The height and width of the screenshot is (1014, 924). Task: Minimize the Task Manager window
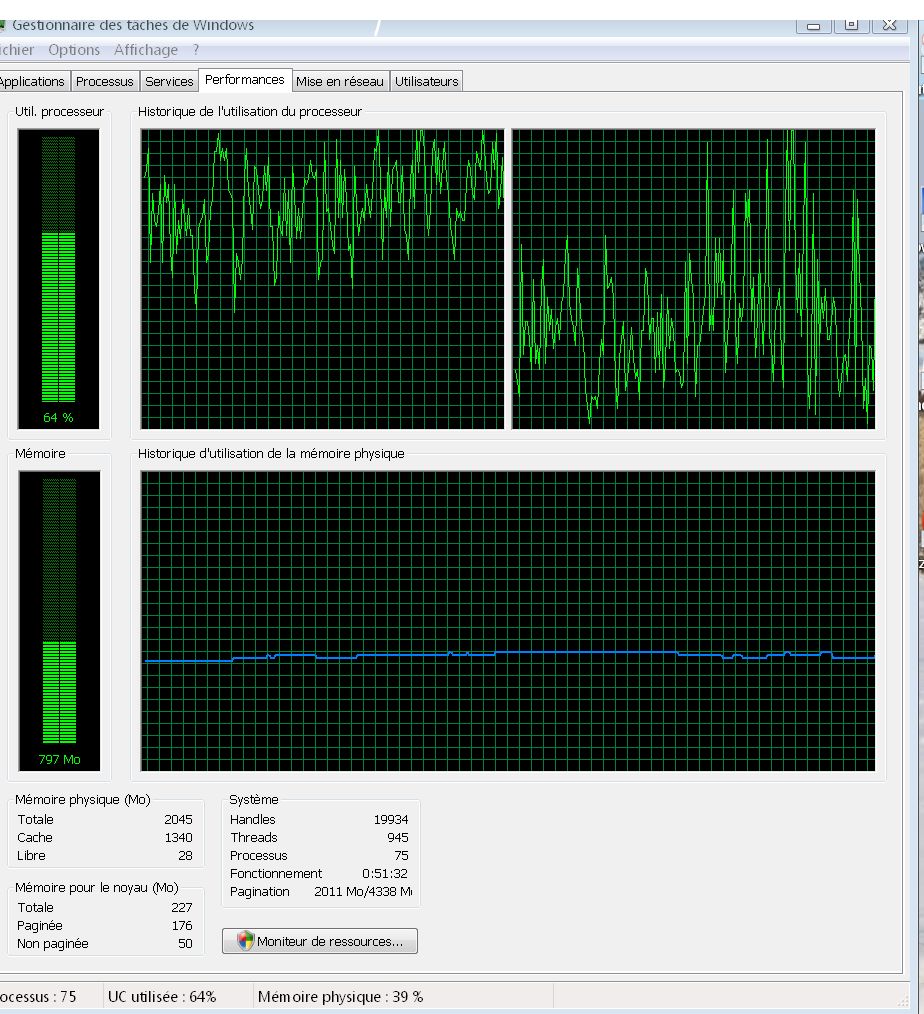pyautogui.click(x=813, y=26)
